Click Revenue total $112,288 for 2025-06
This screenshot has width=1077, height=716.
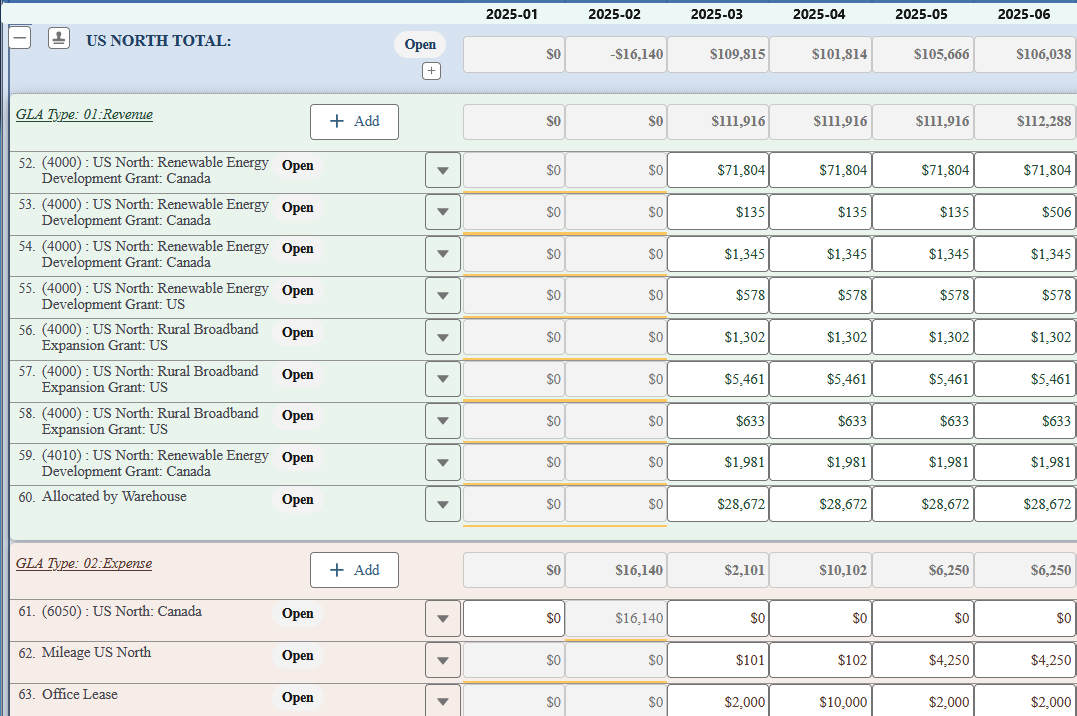tap(1025, 122)
